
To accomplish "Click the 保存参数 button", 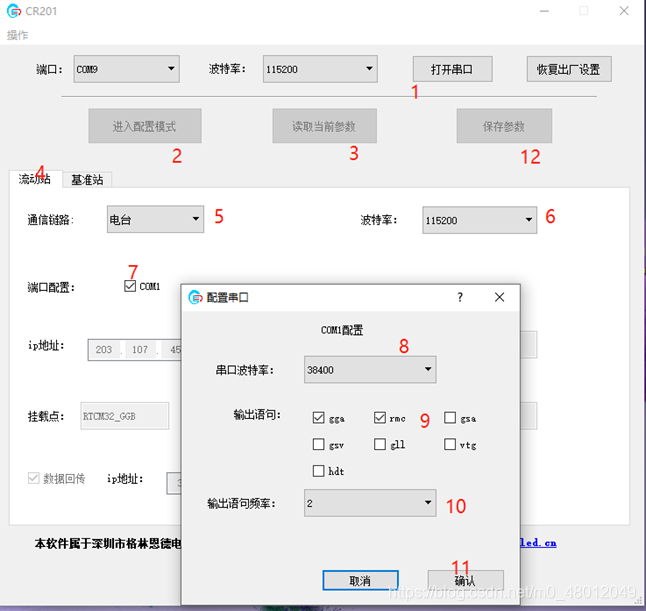I will 504,126.
